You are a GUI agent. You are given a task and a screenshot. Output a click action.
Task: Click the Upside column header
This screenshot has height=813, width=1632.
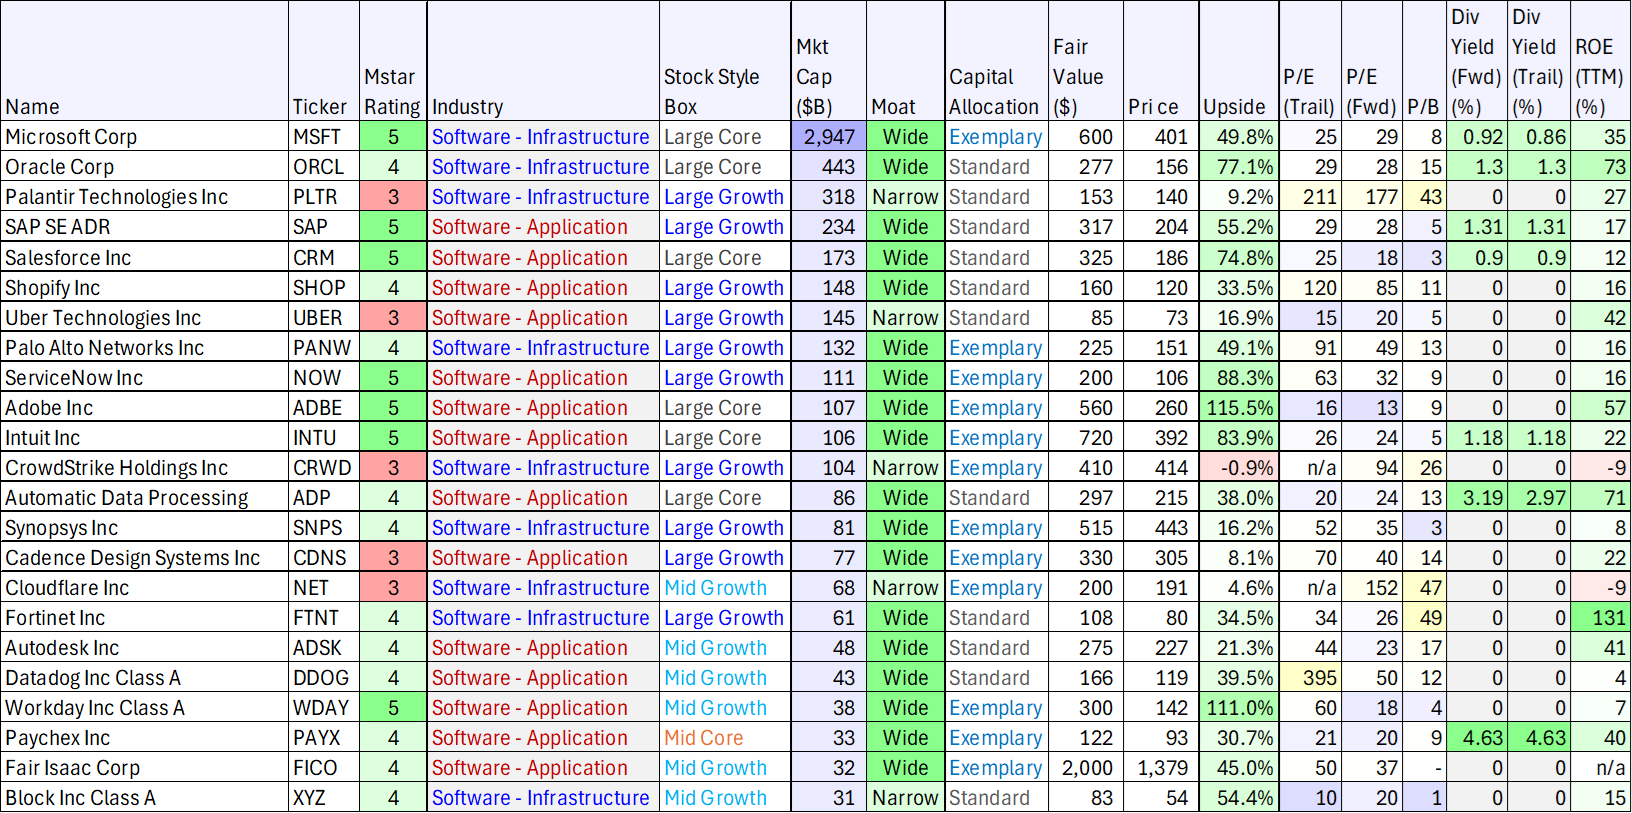1238,61
